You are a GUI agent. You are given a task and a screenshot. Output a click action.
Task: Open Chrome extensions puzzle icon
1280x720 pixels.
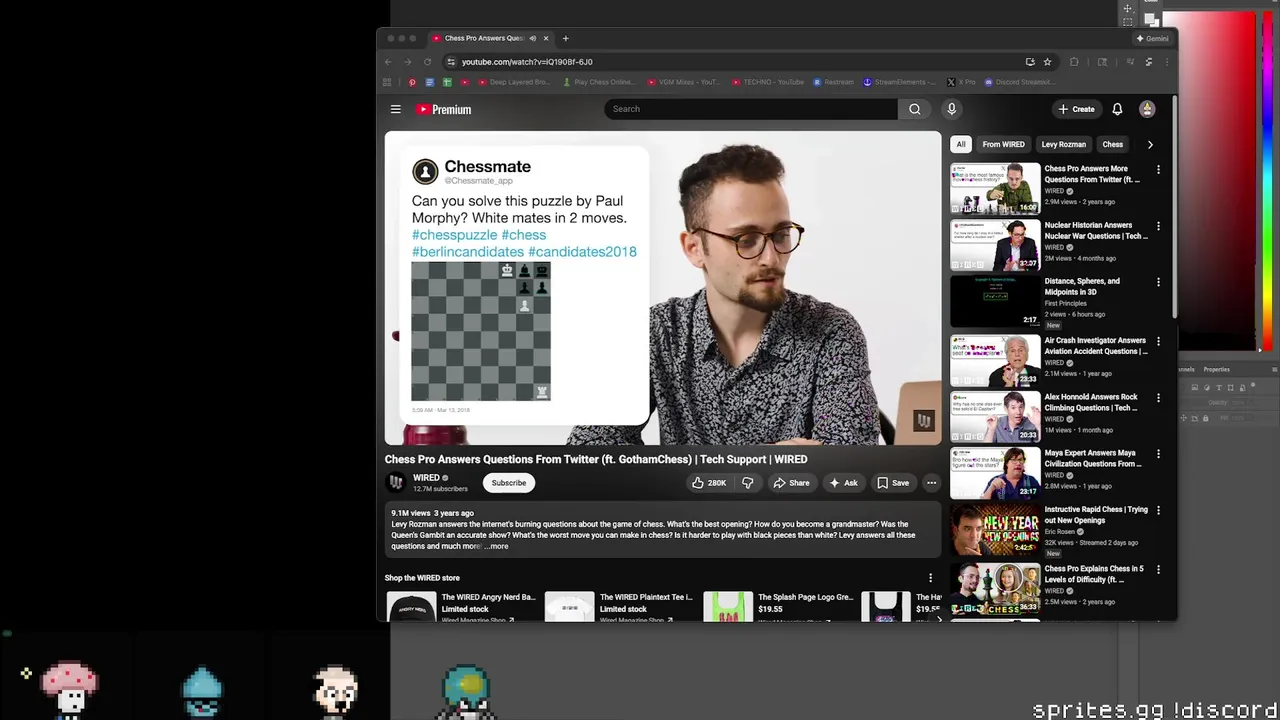coord(1074,62)
